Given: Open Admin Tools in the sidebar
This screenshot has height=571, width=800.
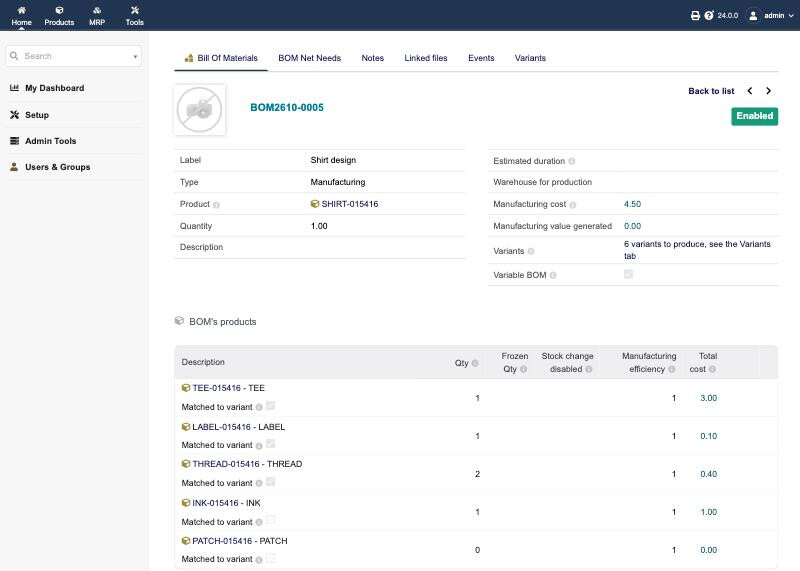Looking at the screenshot, I should click(51, 141).
